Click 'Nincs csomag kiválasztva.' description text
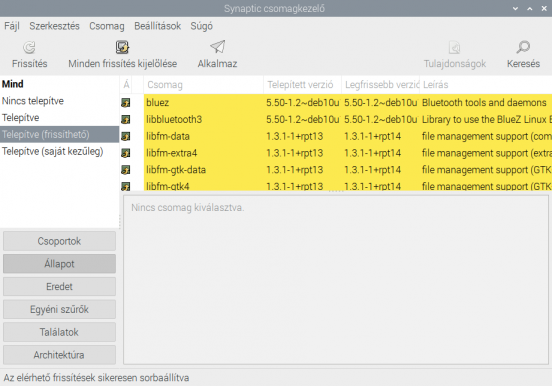 (187, 208)
